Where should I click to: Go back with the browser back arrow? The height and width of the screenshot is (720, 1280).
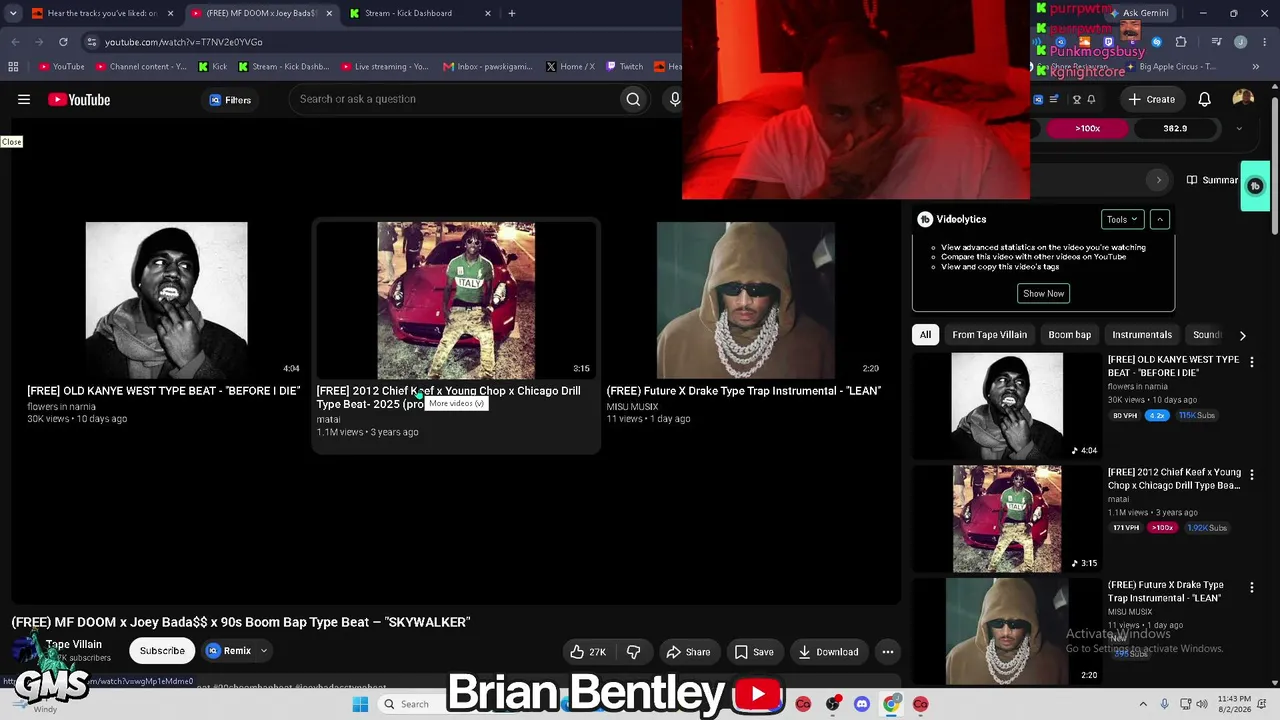coord(15,42)
